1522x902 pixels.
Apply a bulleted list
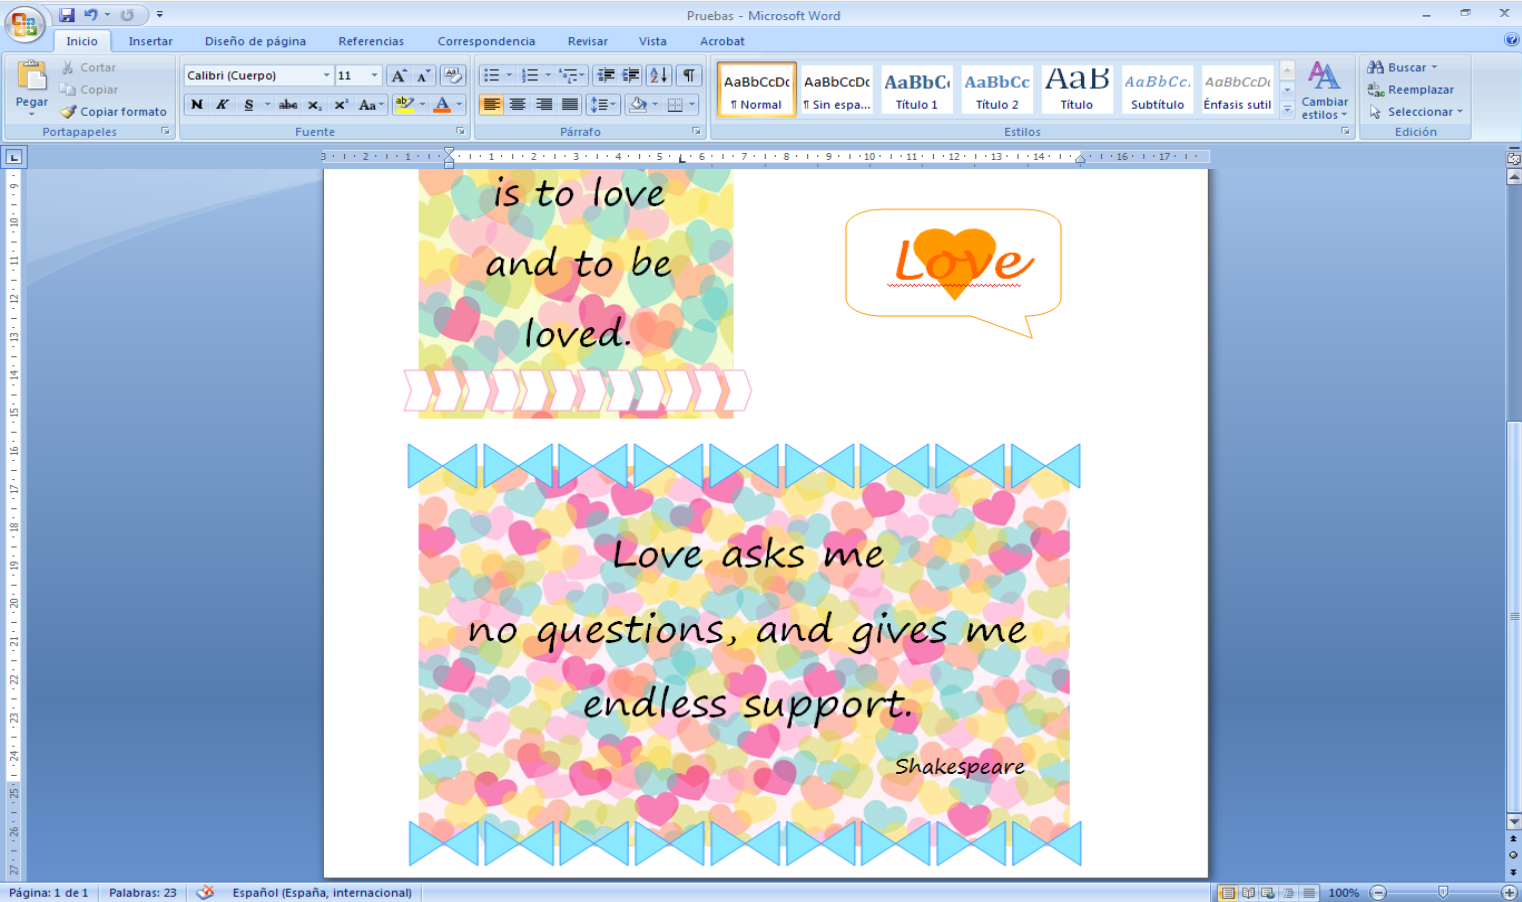tap(493, 74)
